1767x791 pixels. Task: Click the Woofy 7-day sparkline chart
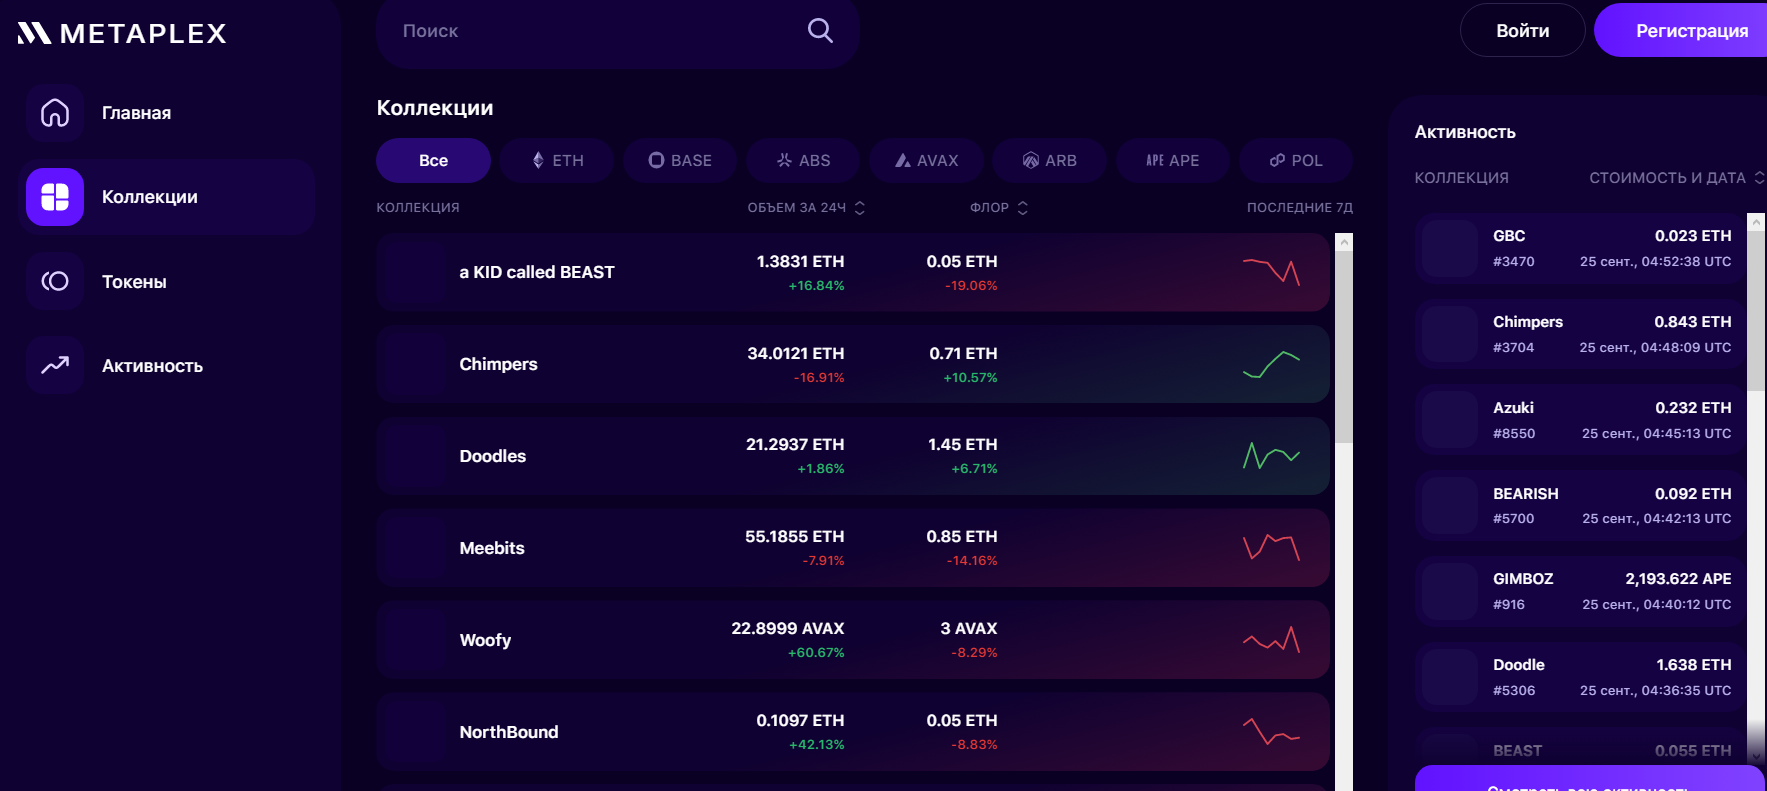1271,640
